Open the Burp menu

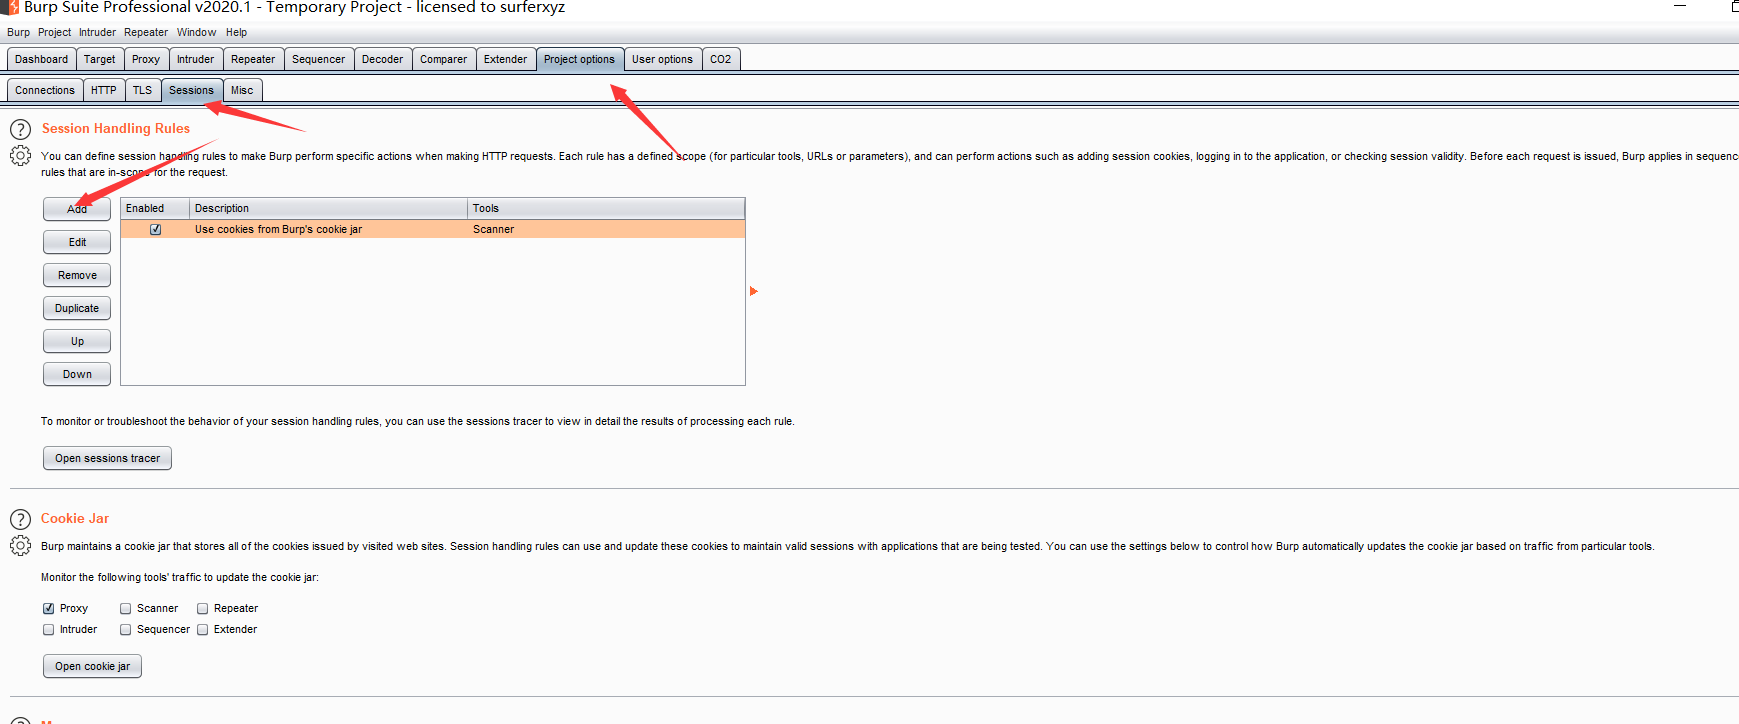19,32
